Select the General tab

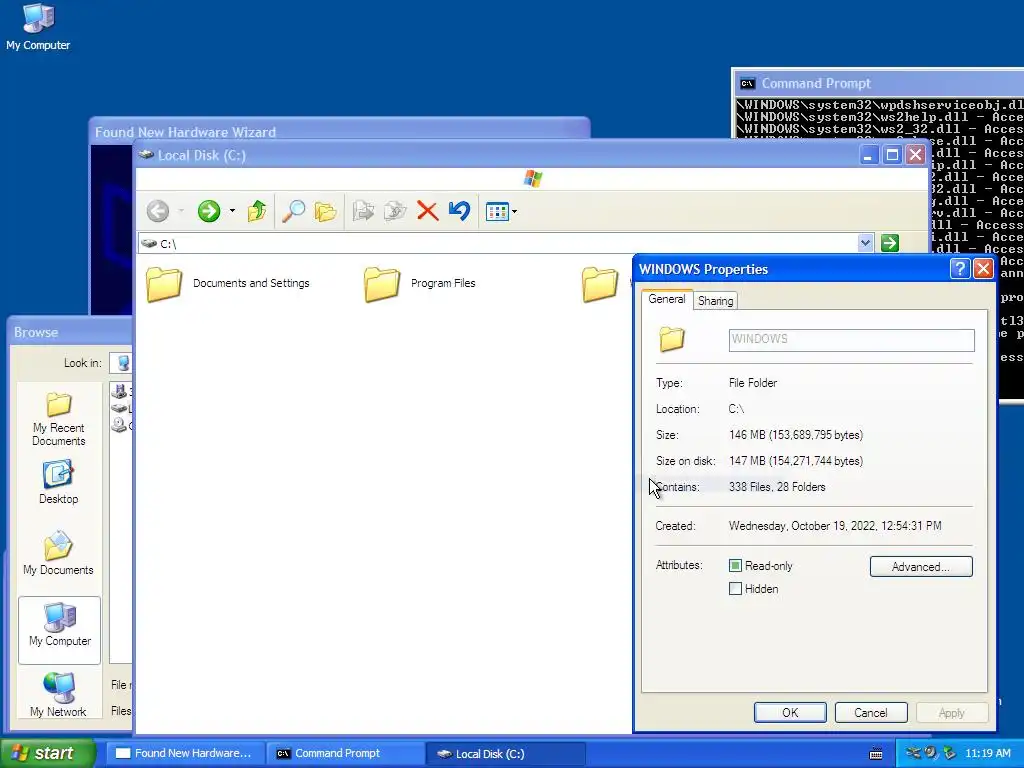[667, 299]
